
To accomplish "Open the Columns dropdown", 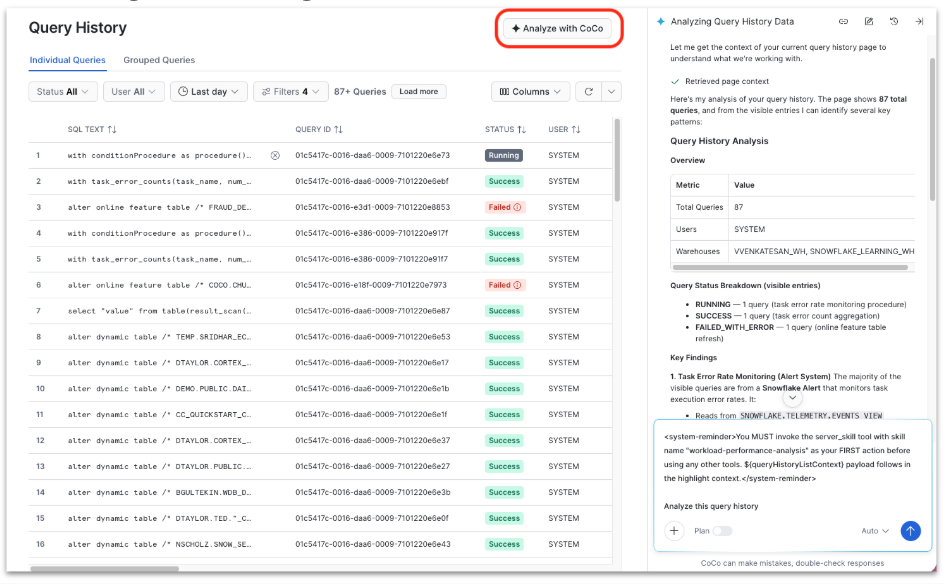I will (x=530, y=92).
